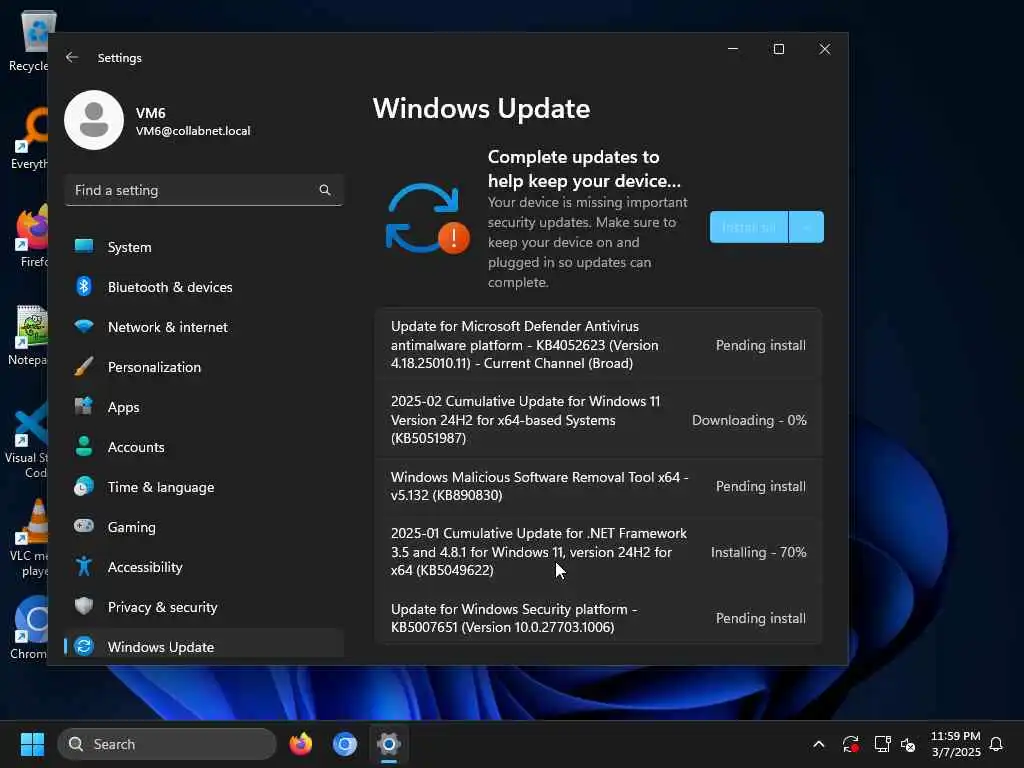
Task: Expand the Install all dropdown arrow
Action: tap(807, 227)
